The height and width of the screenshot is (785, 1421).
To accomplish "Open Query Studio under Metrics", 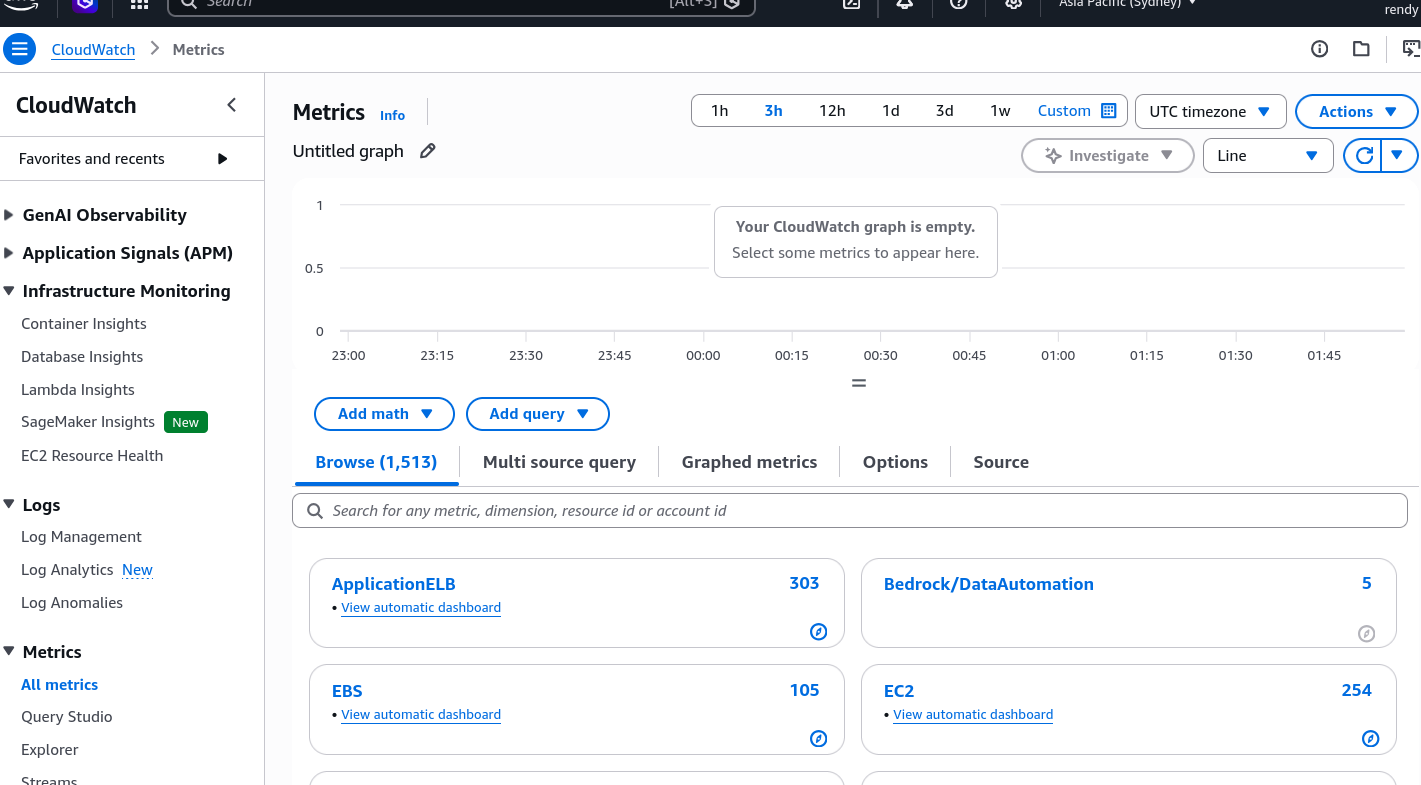I will click(x=67, y=717).
